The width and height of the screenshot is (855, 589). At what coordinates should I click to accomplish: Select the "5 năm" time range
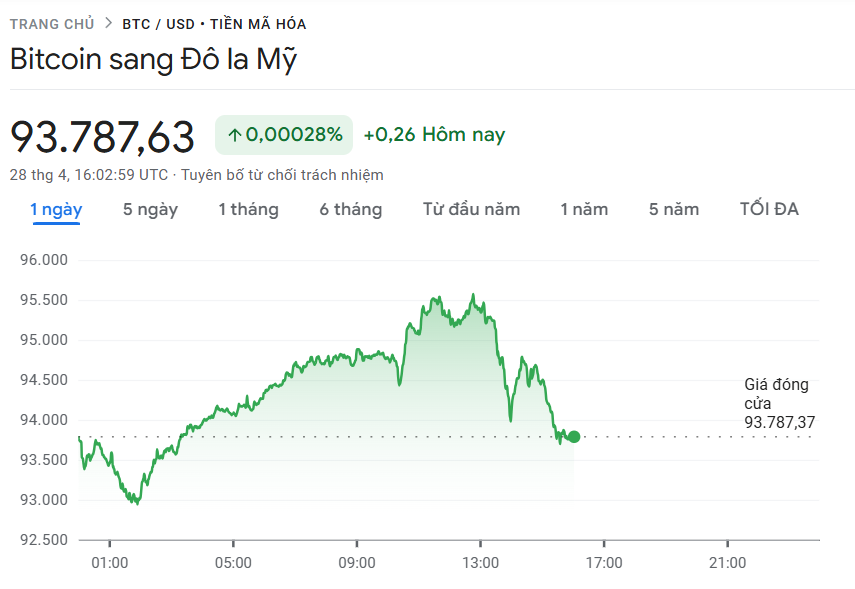tap(672, 209)
